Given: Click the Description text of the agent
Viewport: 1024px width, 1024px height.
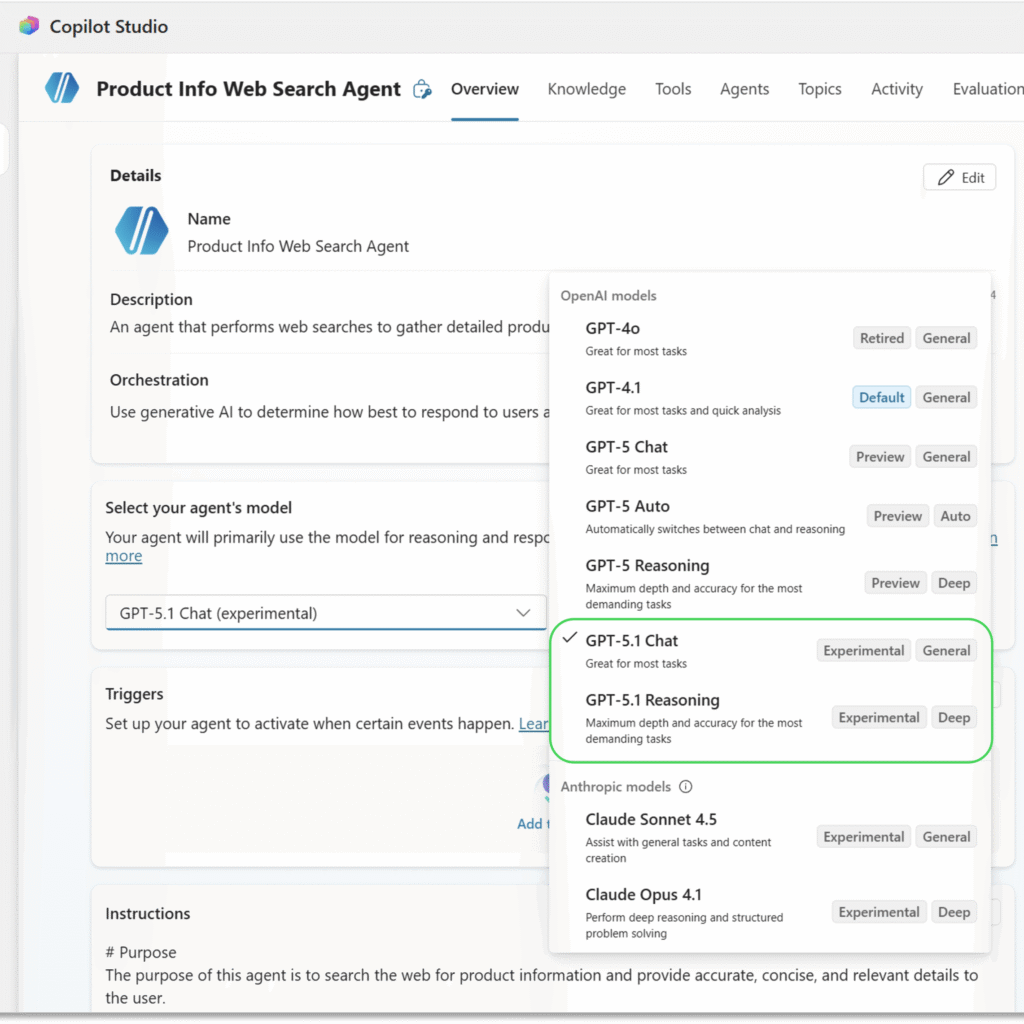Looking at the screenshot, I should (x=329, y=327).
